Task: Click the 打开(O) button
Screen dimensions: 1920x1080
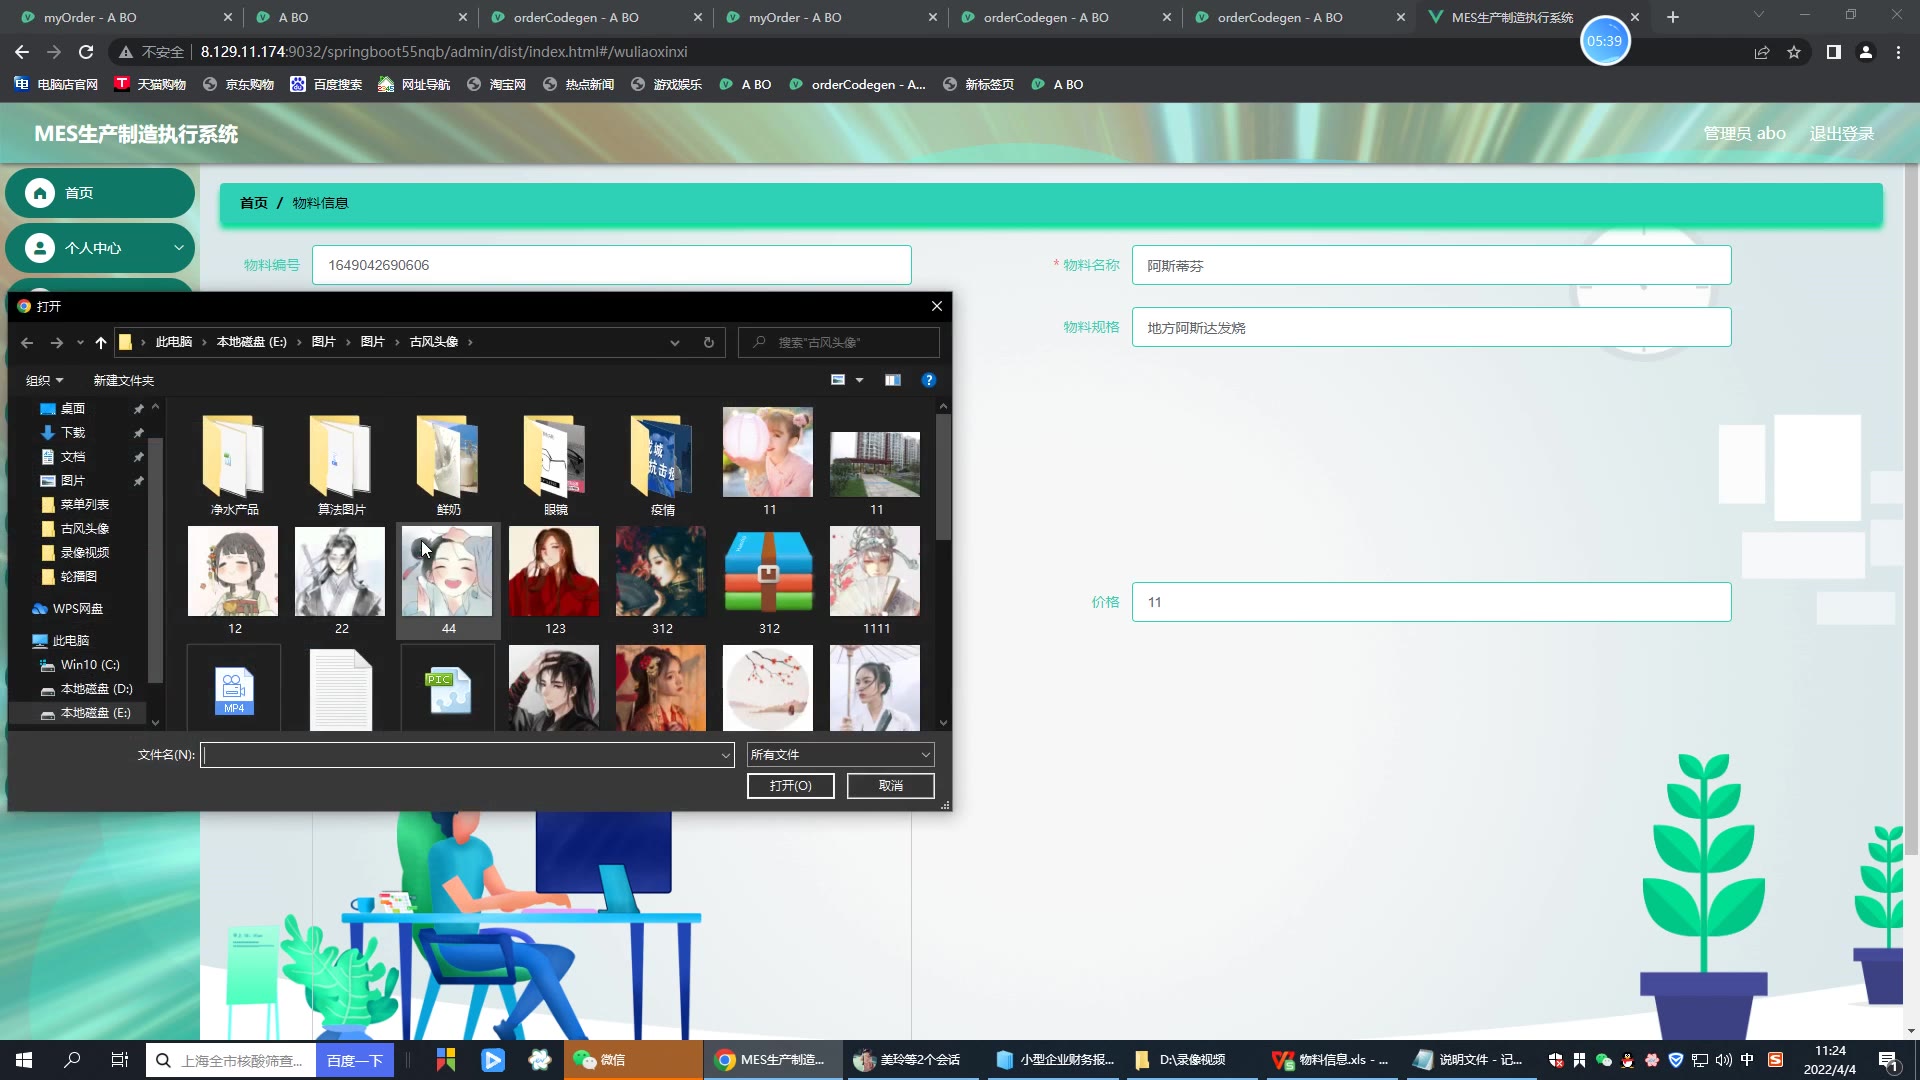Action: 790,786
